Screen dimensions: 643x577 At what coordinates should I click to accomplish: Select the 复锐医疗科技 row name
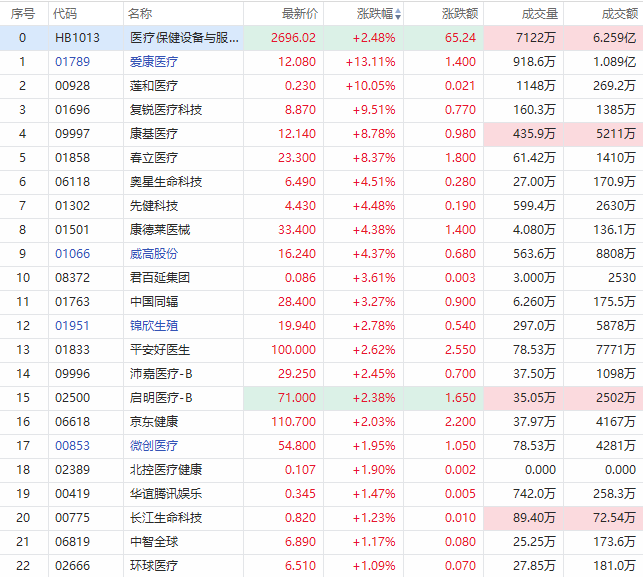pyautogui.click(x=166, y=110)
